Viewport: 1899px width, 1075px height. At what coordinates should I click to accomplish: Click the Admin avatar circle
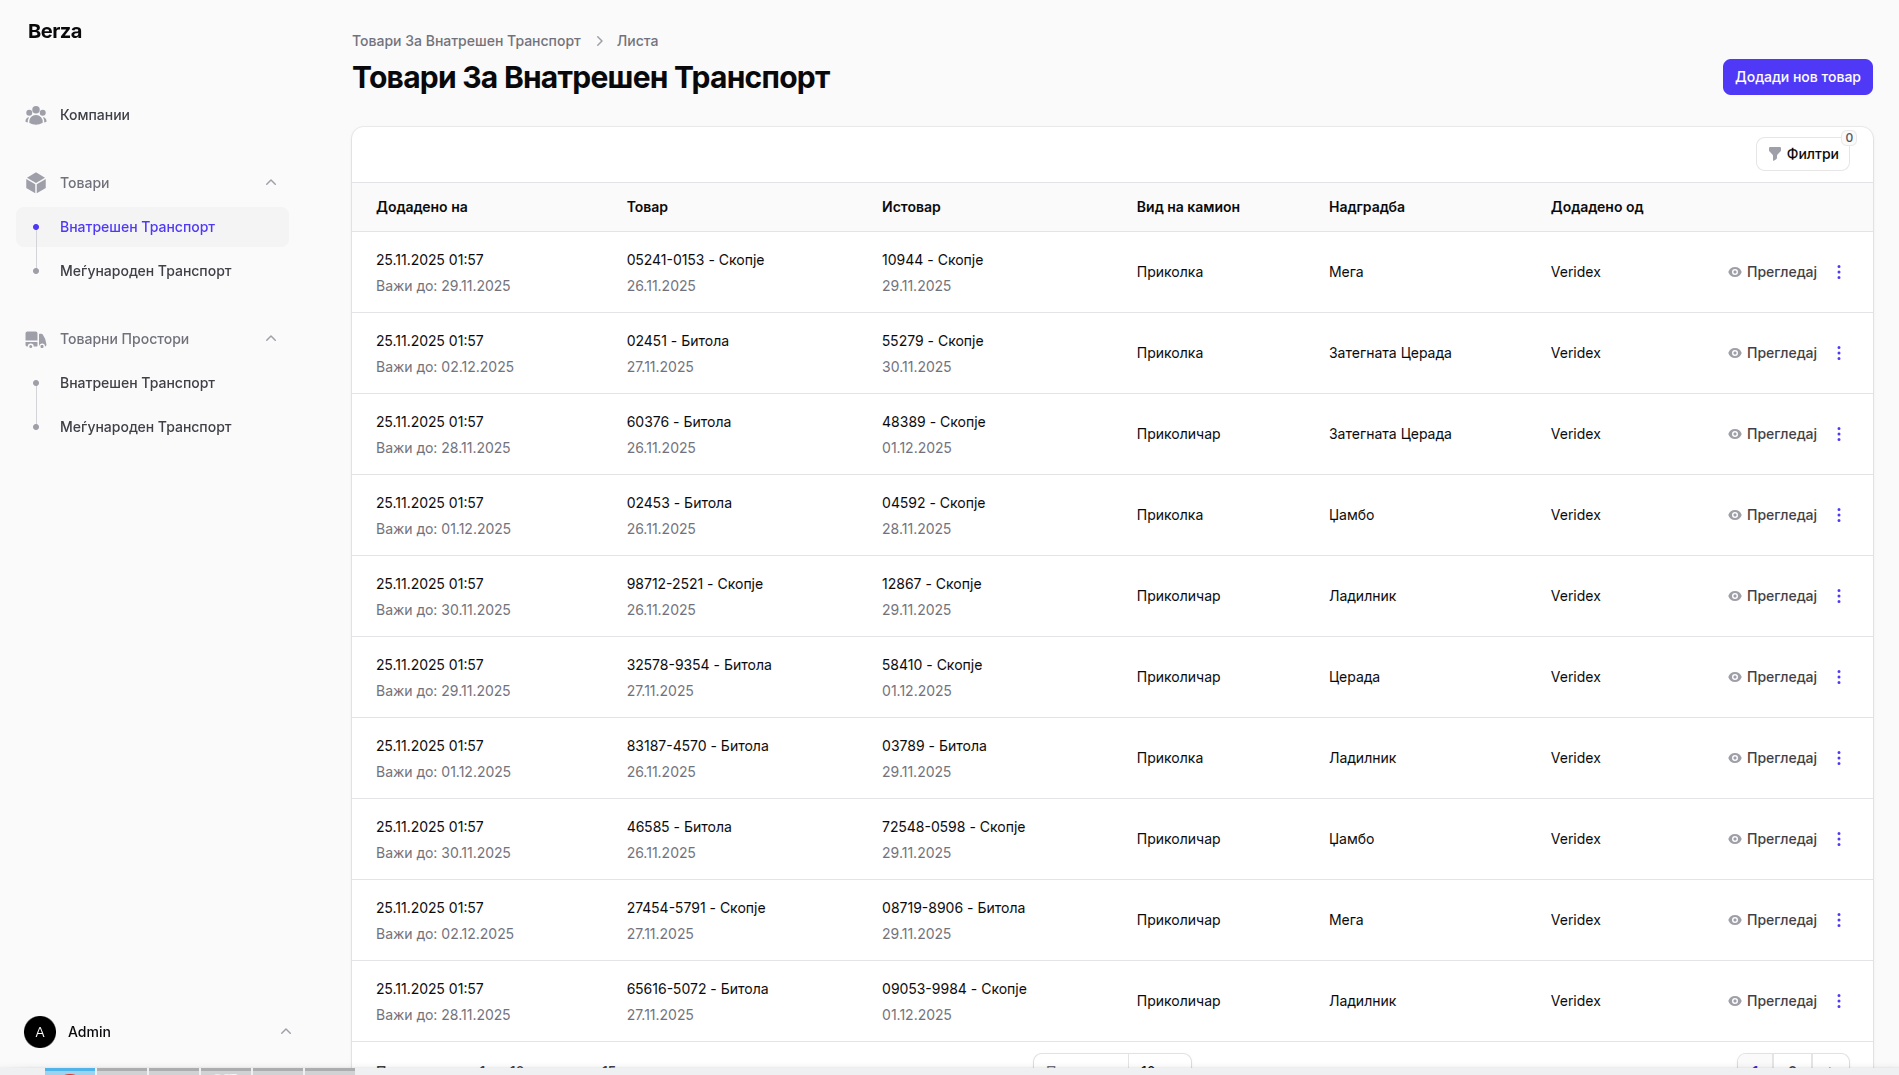(x=40, y=1032)
